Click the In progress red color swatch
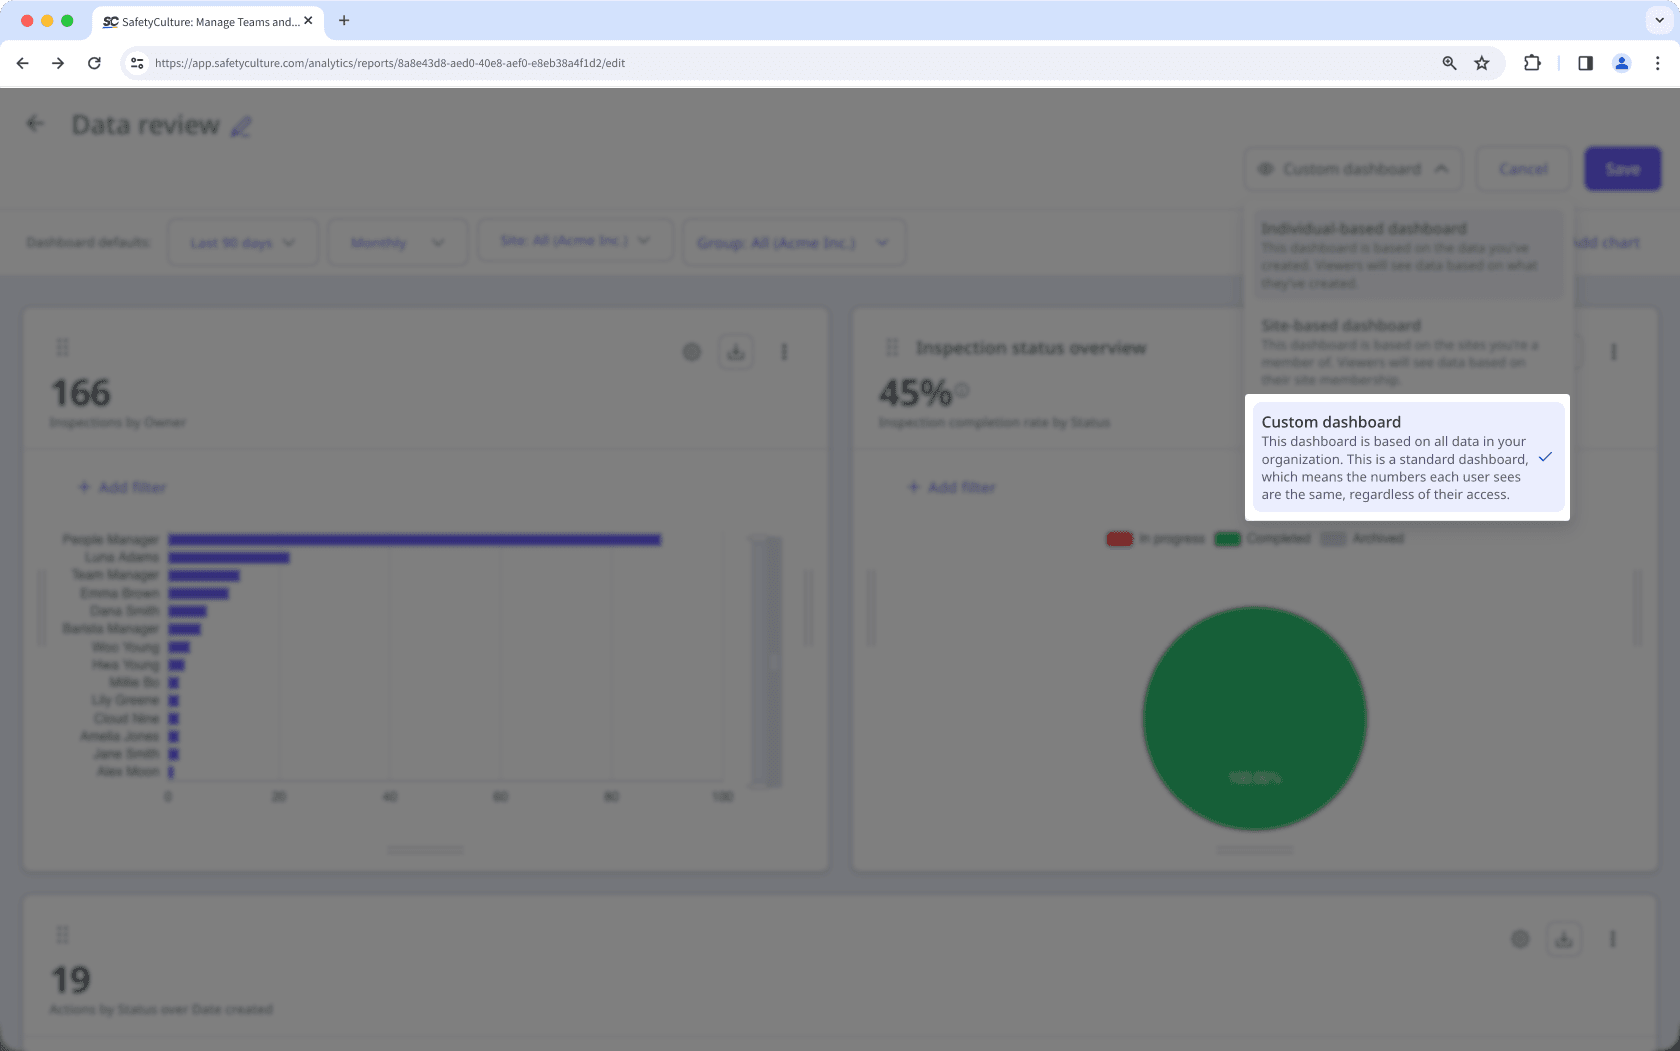 (1117, 538)
